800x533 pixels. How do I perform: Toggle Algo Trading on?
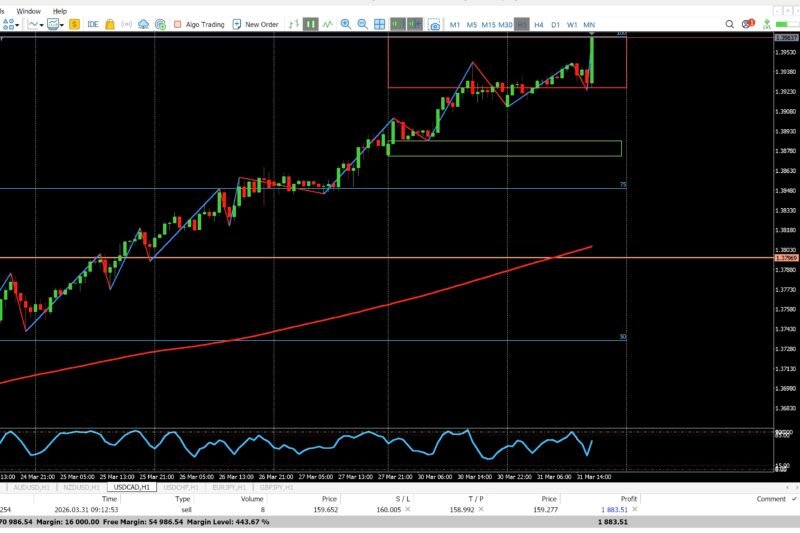coord(199,24)
